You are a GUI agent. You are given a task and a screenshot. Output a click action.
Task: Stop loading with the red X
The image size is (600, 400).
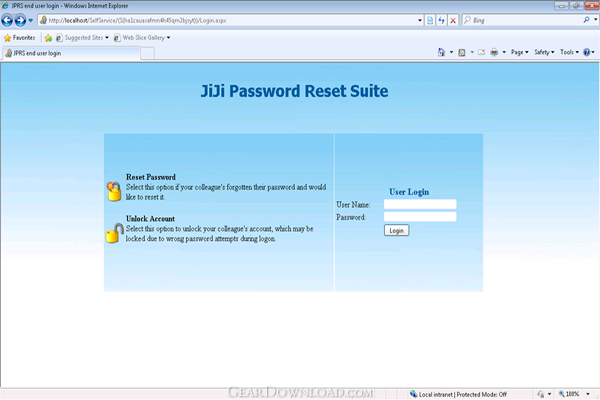[453, 20]
